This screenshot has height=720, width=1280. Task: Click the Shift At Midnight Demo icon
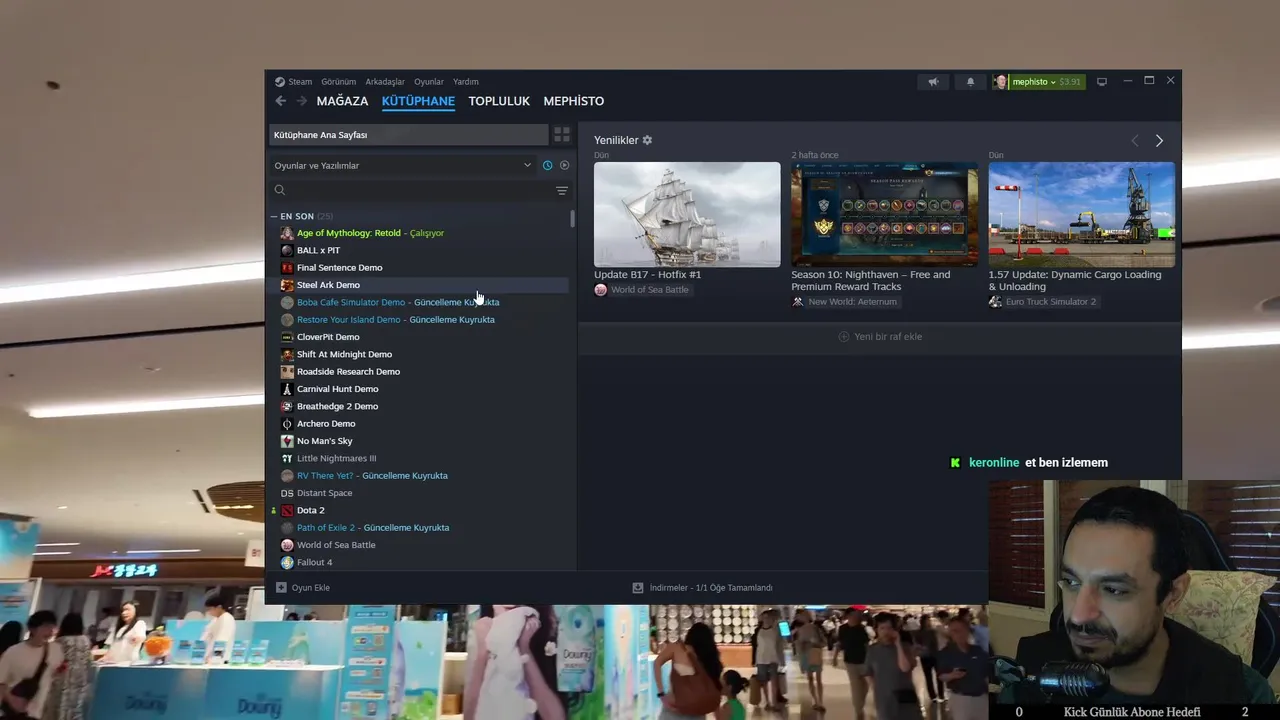click(287, 354)
